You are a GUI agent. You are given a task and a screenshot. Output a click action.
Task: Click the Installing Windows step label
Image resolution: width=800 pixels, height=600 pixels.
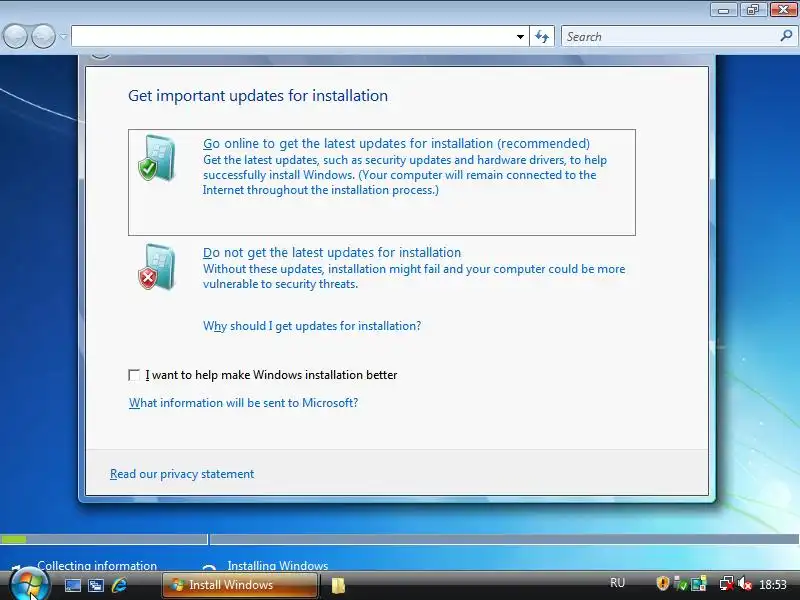(278, 565)
